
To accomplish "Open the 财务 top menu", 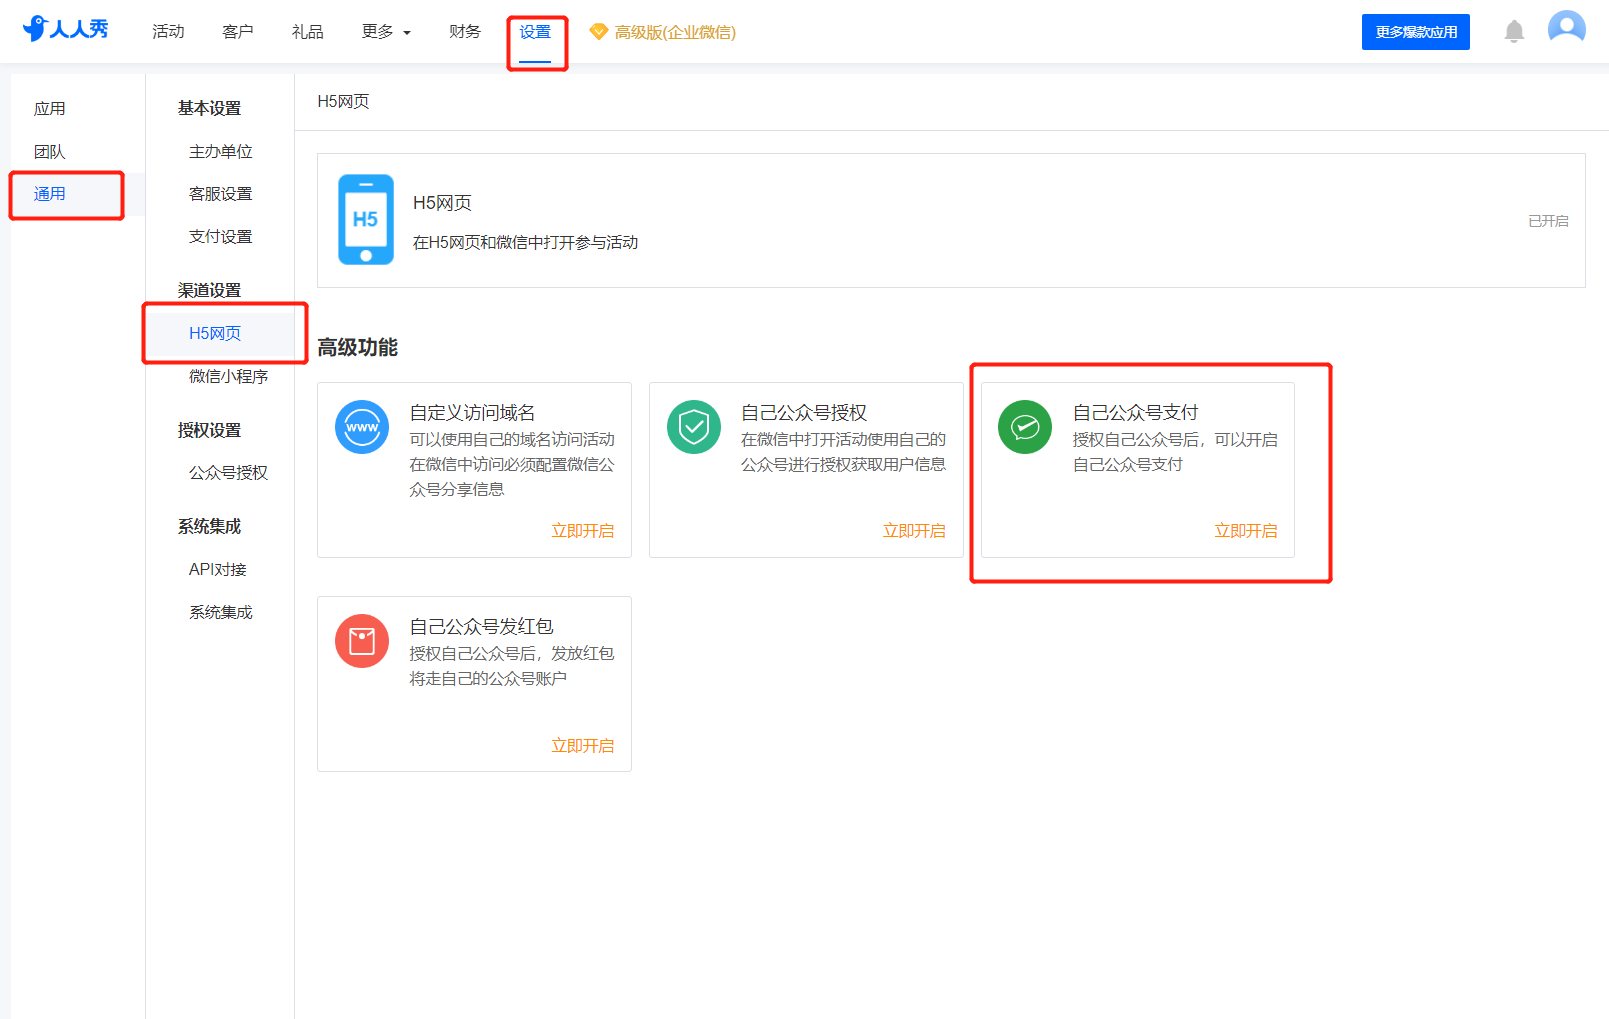I will 465,32.
